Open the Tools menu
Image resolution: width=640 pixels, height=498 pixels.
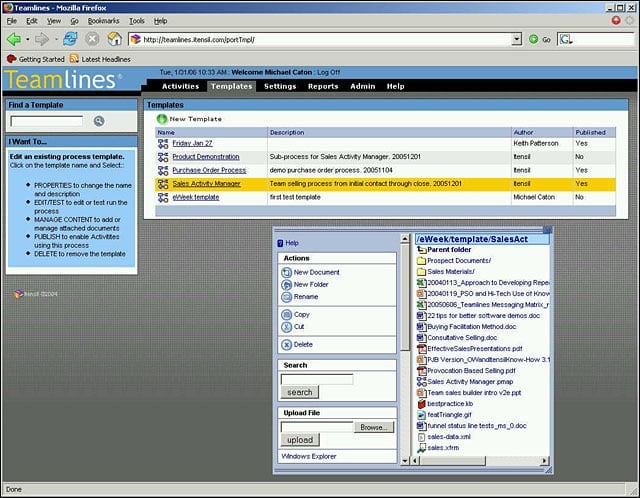(x=137, y=21)
